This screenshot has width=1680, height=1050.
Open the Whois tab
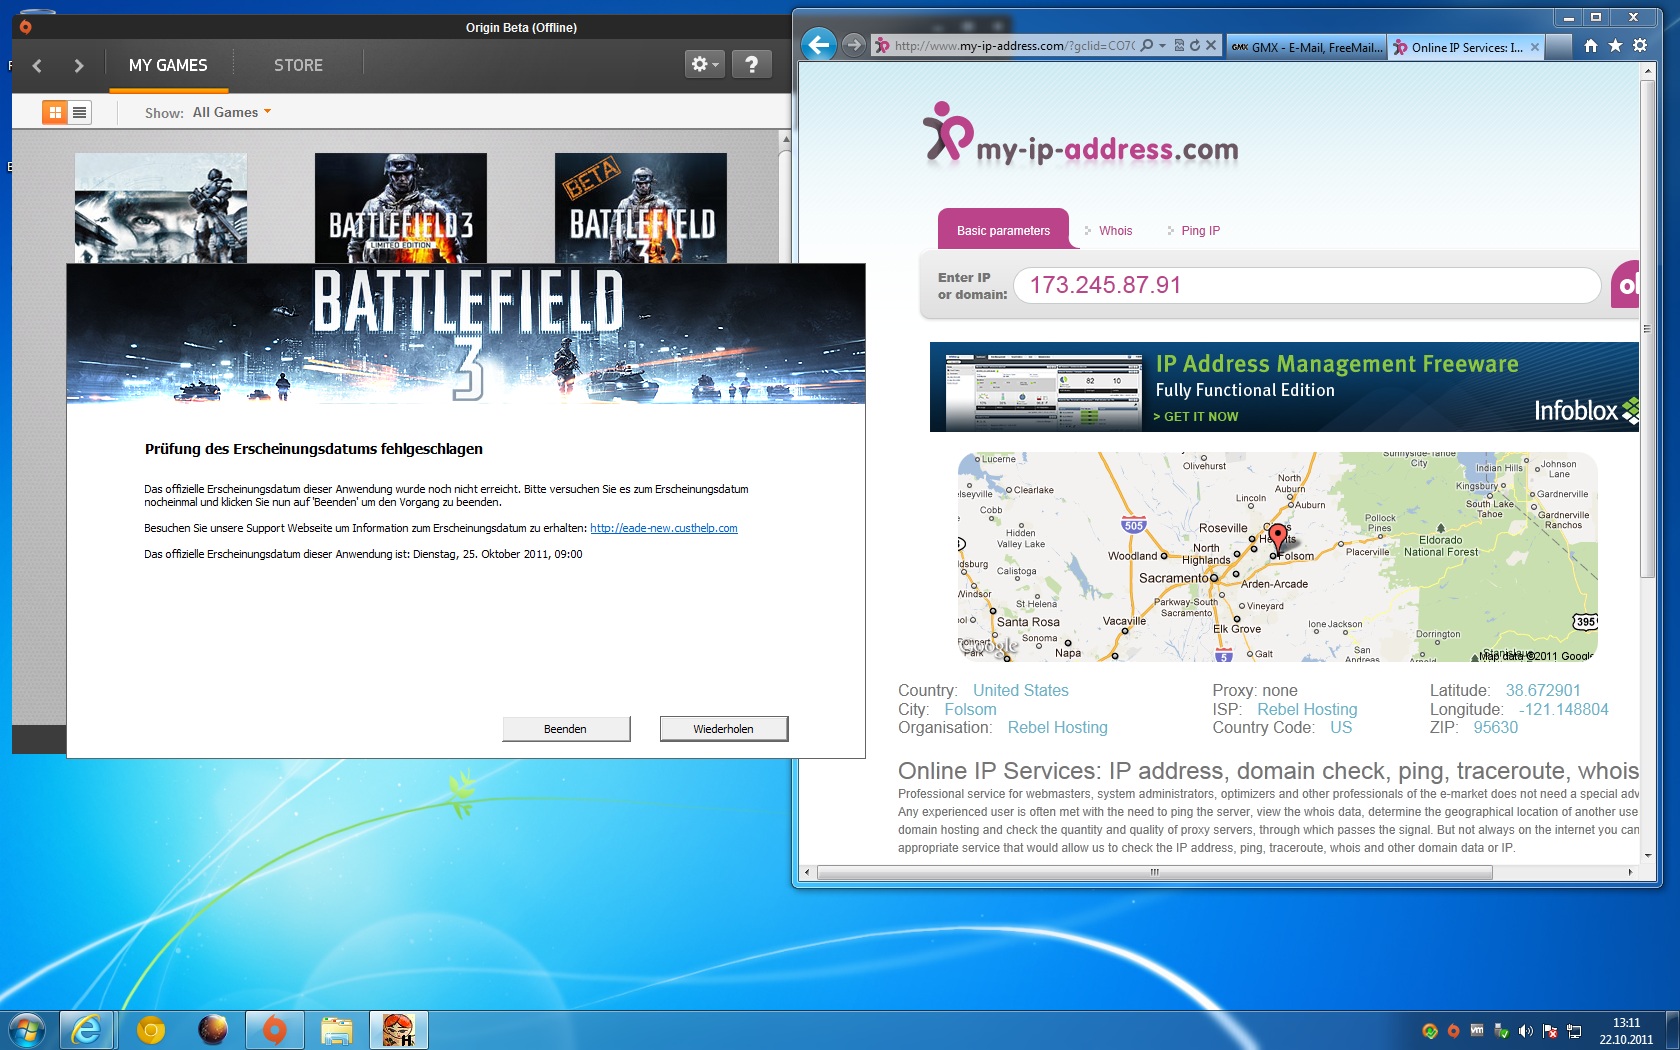(x=1115, y=231)
